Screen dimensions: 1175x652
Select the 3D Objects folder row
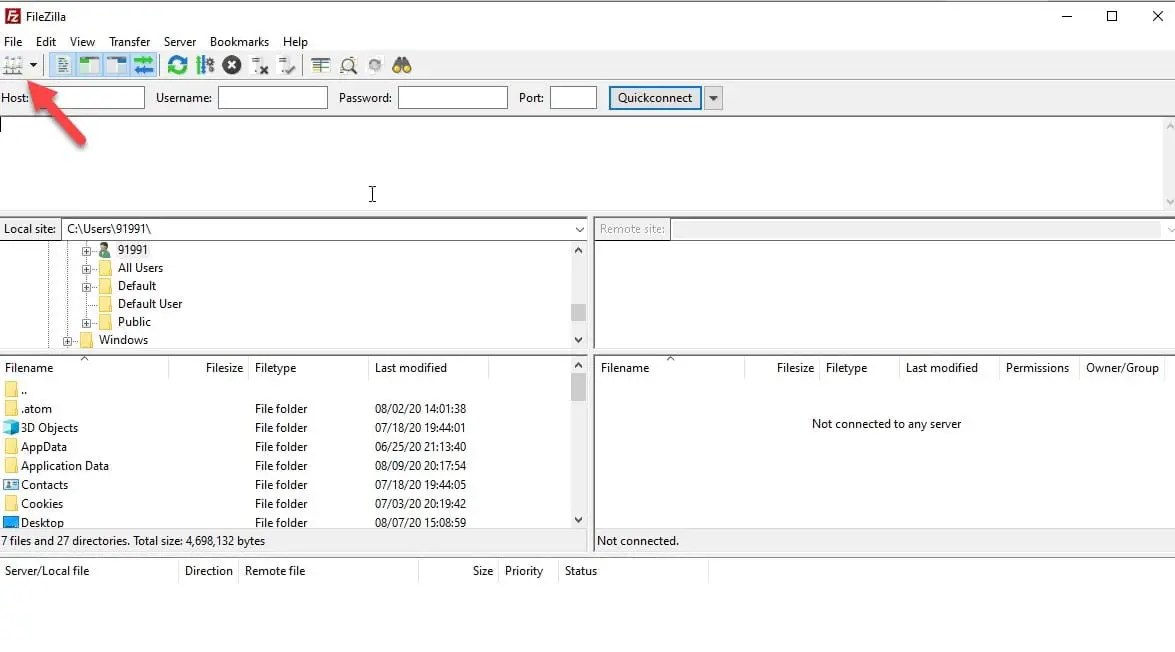point(285,428)
